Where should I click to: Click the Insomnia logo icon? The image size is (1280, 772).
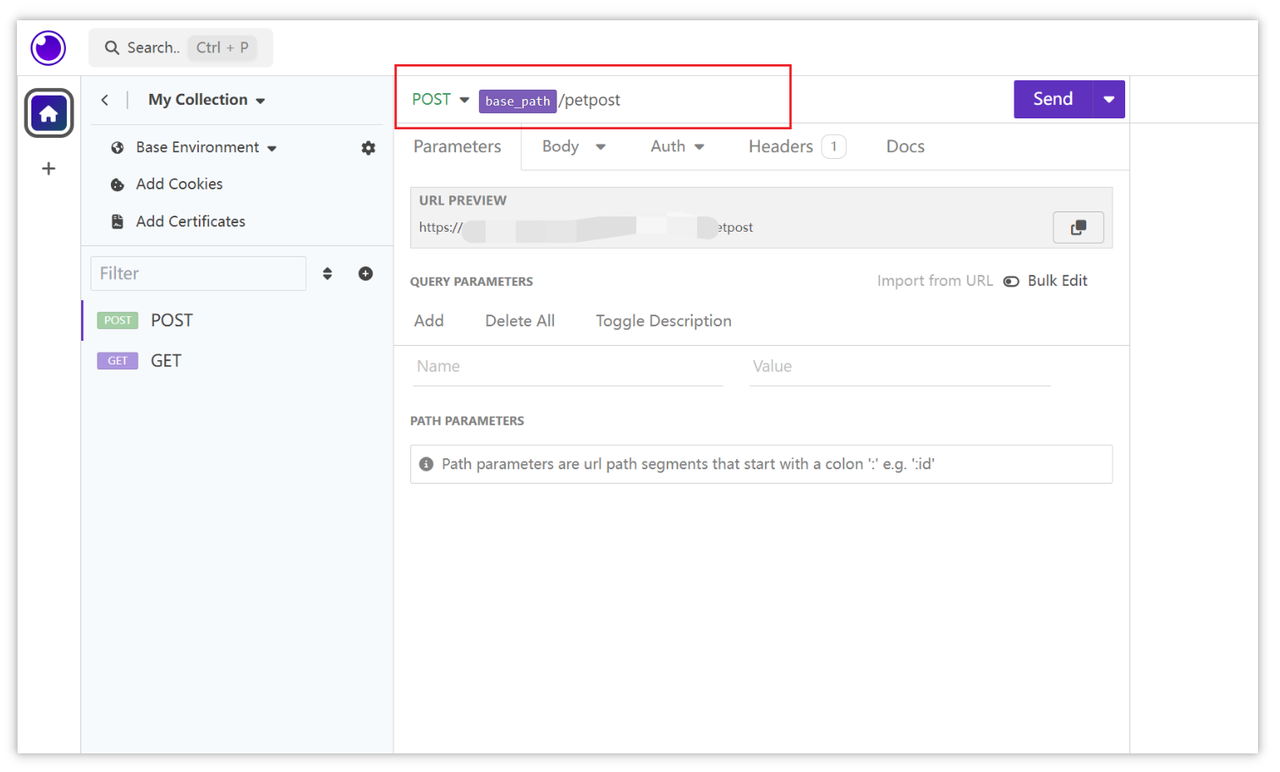[48, 47]
